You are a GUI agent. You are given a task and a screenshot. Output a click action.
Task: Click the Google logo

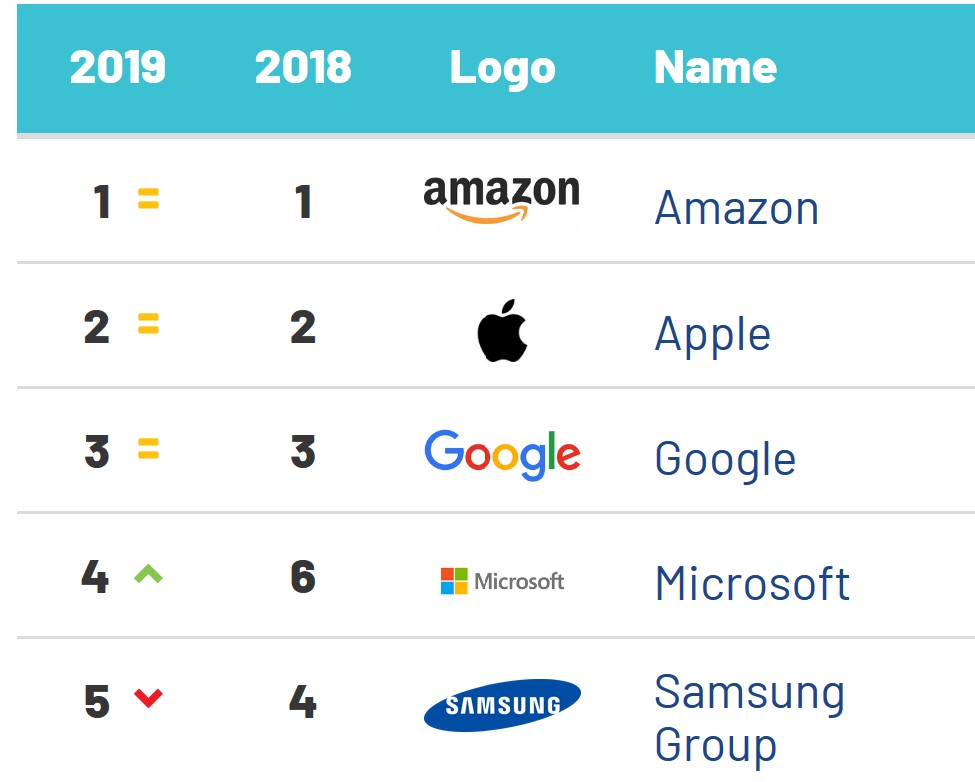point(502,455)
